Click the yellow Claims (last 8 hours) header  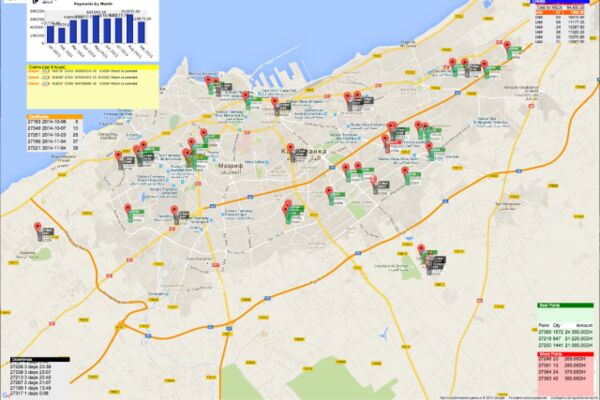pyautogui.click(x=93, y=67)
